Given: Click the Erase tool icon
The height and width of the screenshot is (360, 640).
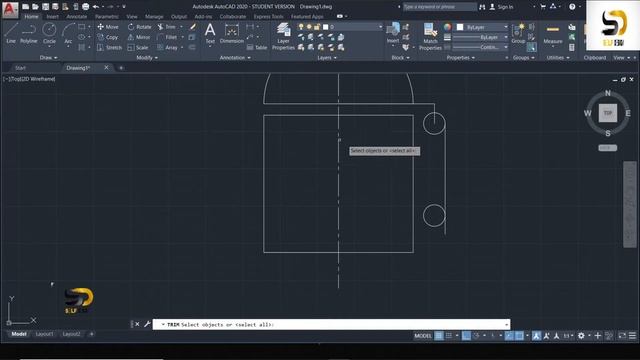Looking at the screenshot, I should click(192, 27).
